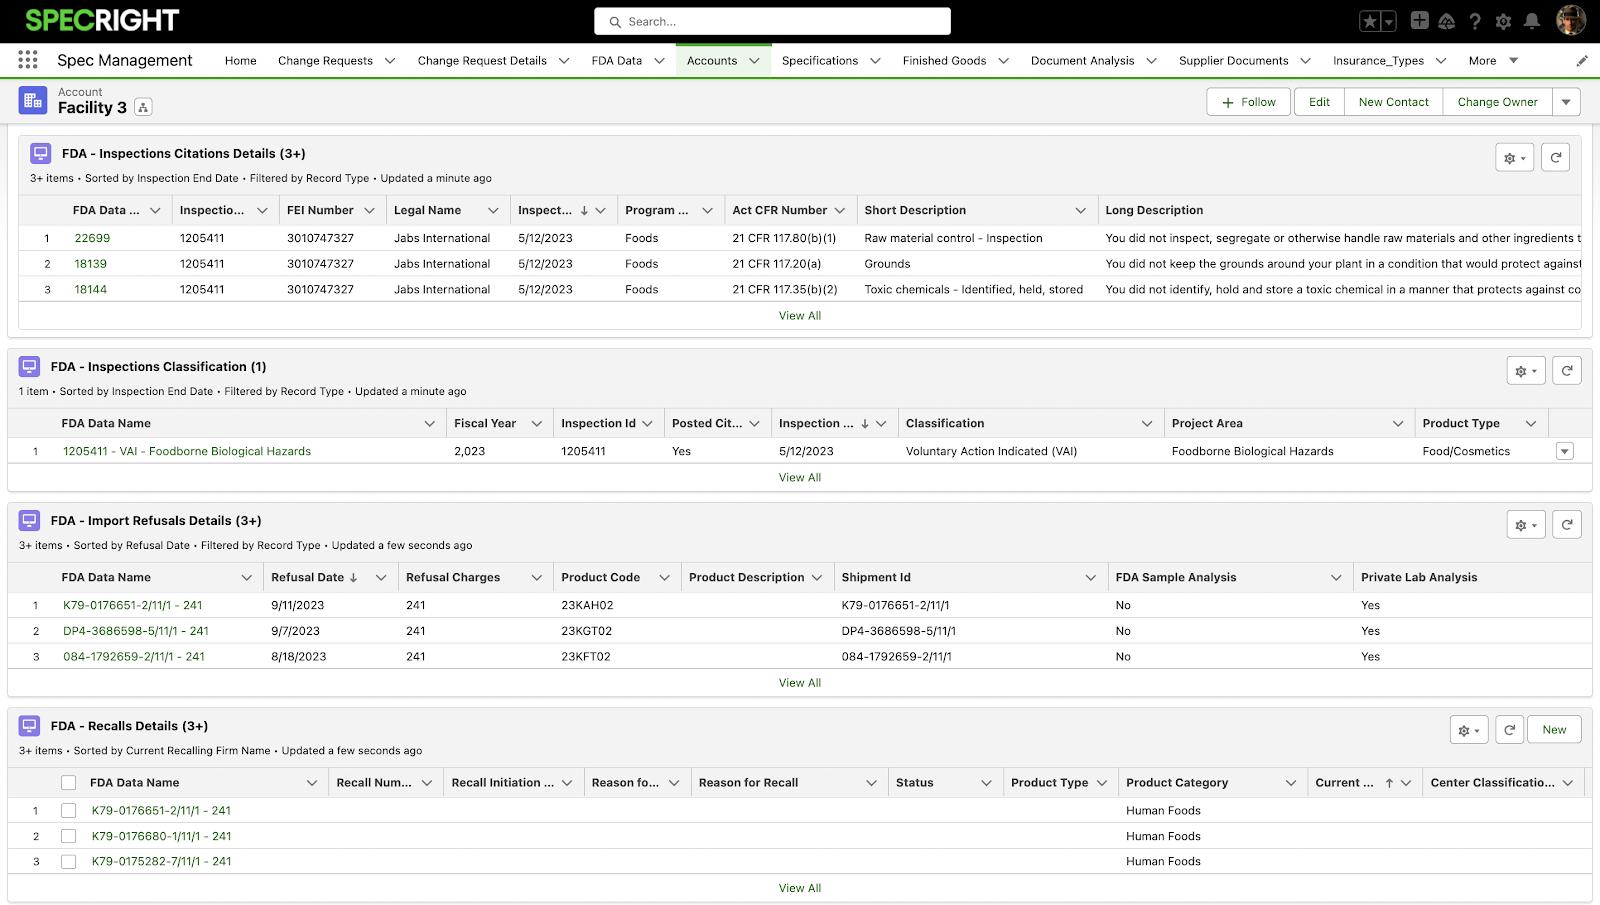Click the cell "23KFT02"
This screenshot has height=905, width=1600.
pyautogui.click(x=586, y=657)
